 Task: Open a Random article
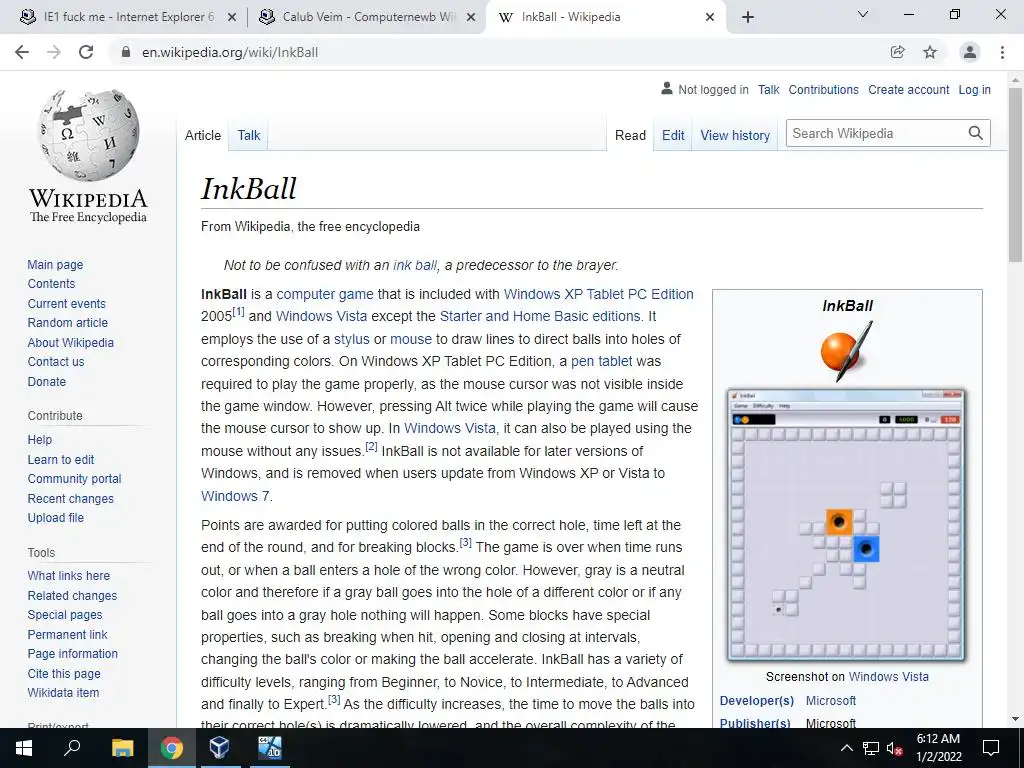(67, 323)
